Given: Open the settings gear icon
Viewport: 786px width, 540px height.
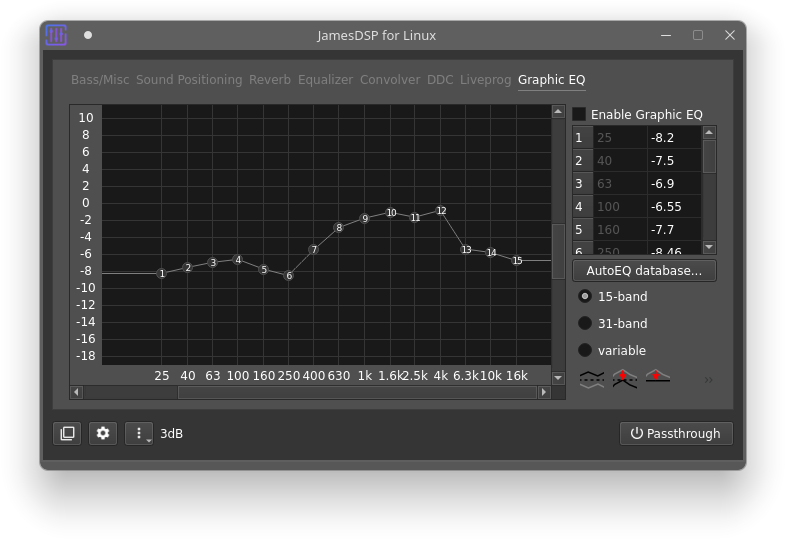Looking at the screenshot, I should 103,433.
